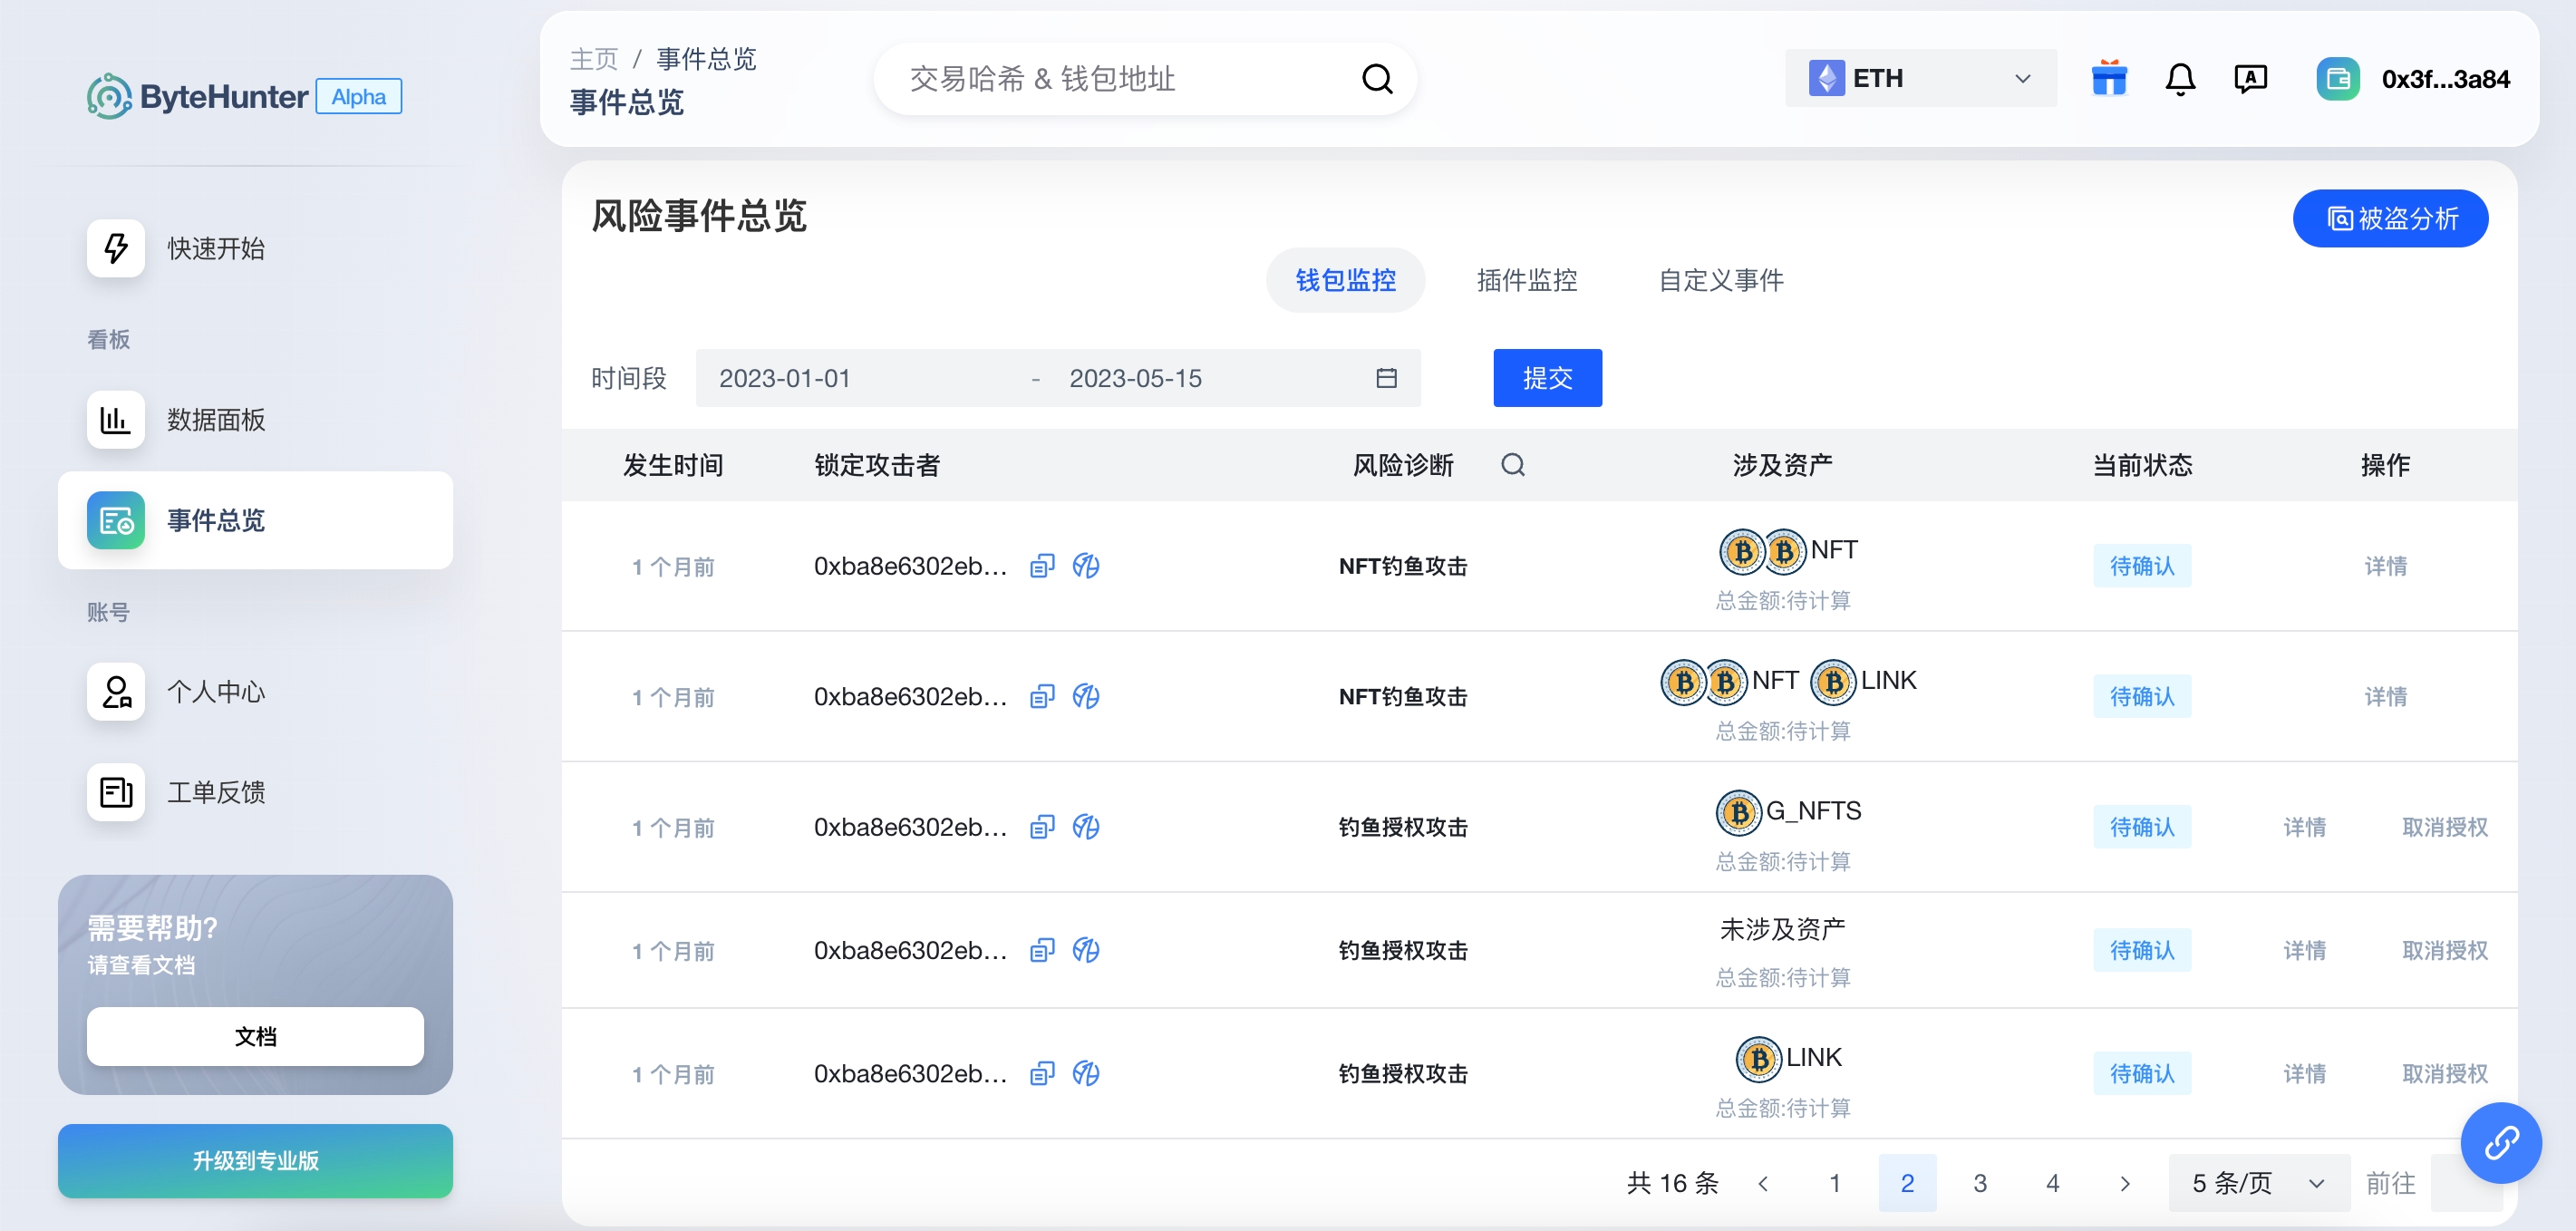The height and width of the screenshot is (1231, 2576).
Task: Open the 5 条/页 page size dropdown
Action: pyautogui.click(x=2258, y=1183)
